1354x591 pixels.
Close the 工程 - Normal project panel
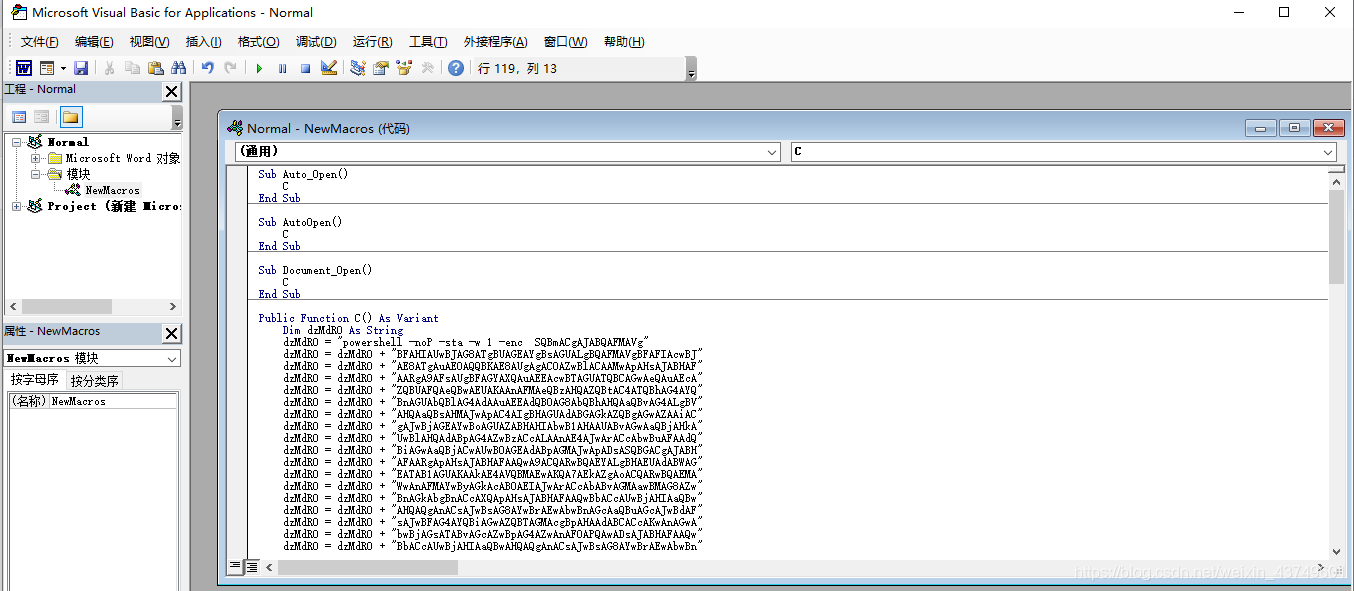click(x=171, y=91)
